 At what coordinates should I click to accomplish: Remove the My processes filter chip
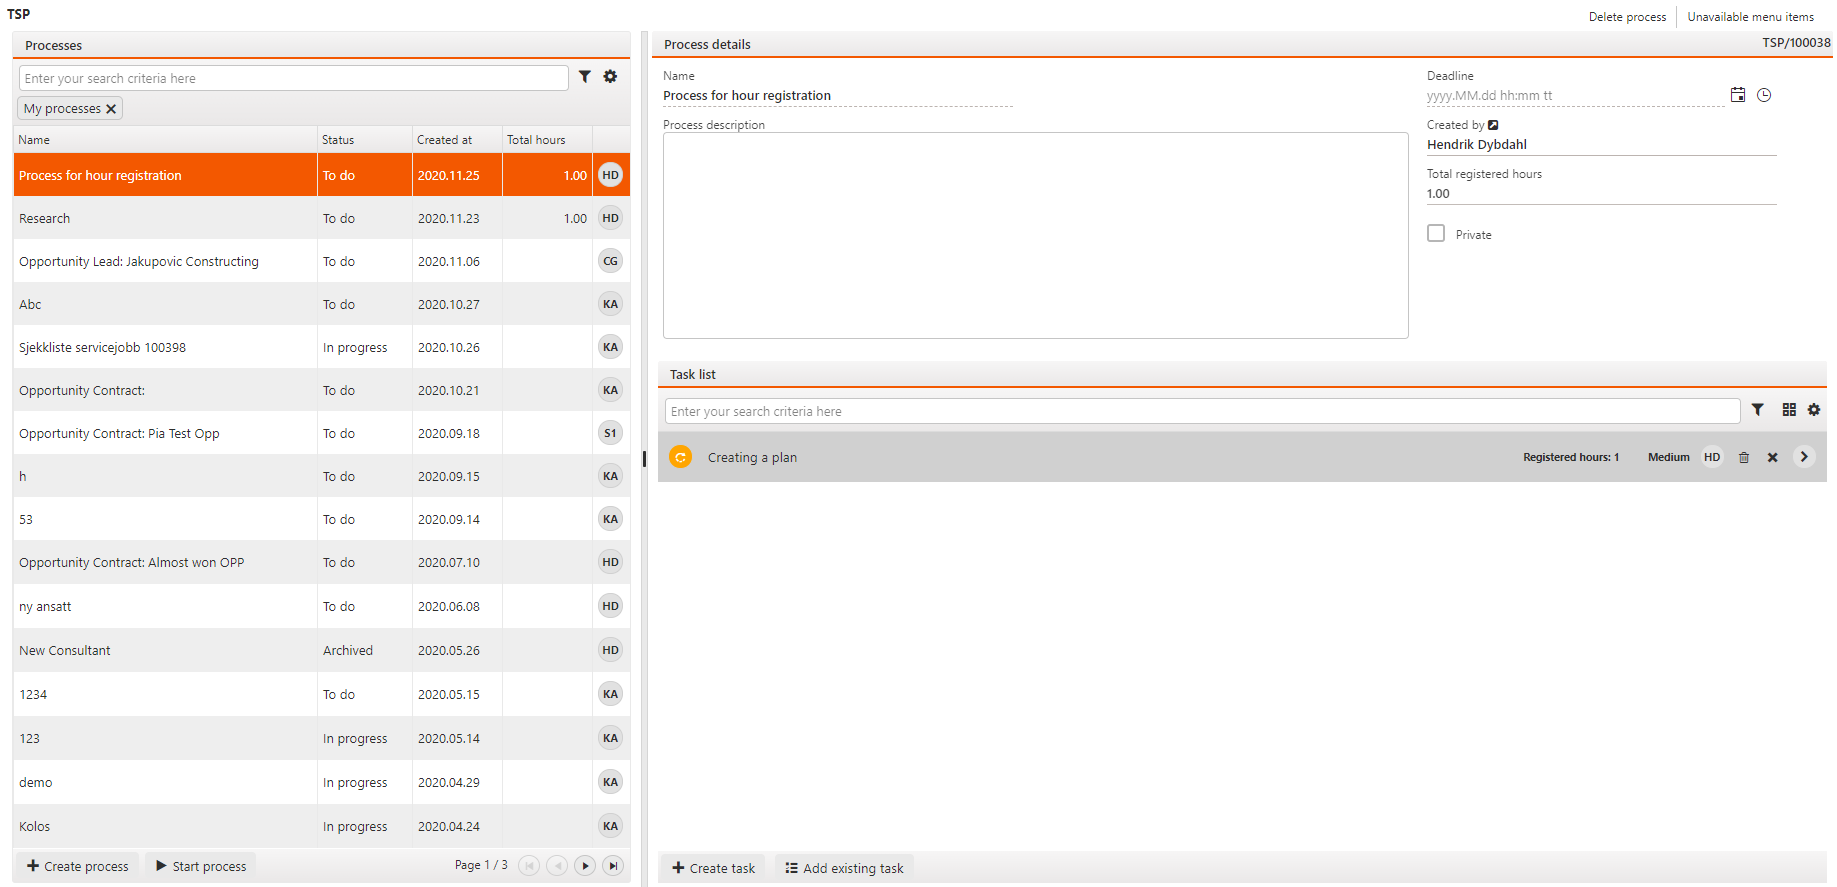click(111, 109)
